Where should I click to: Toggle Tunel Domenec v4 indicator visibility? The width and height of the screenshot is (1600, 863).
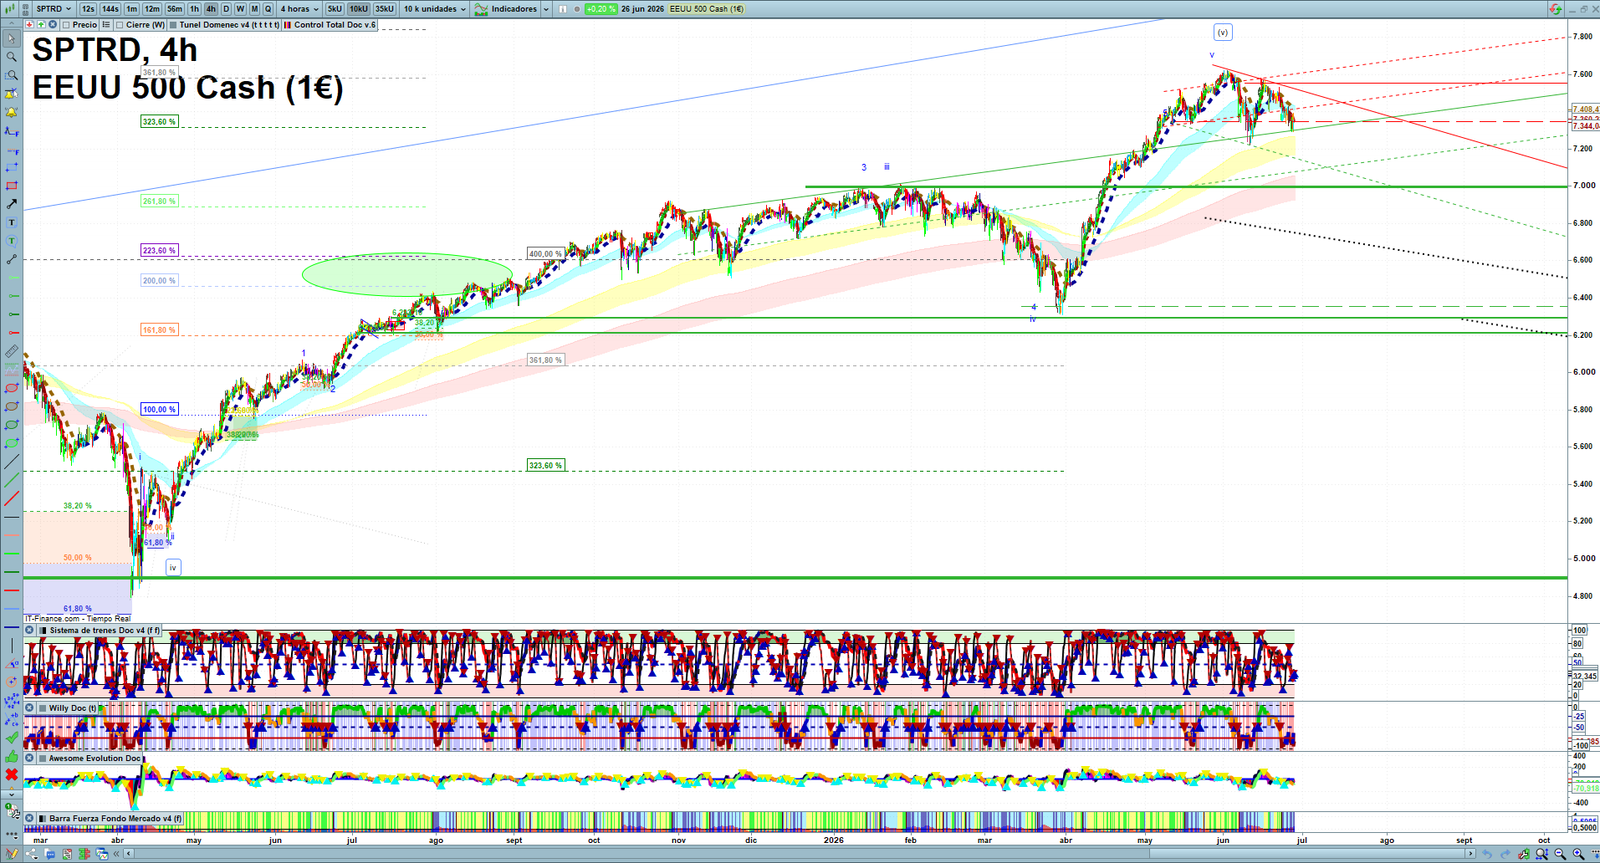173,25
